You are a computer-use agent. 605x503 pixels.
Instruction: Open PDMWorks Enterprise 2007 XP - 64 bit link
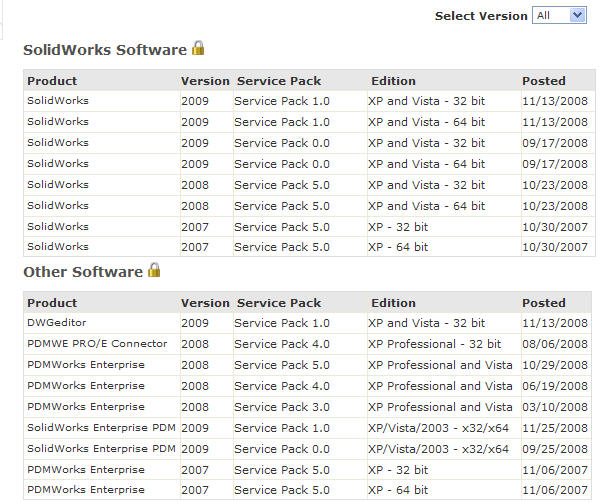[86, 489]
